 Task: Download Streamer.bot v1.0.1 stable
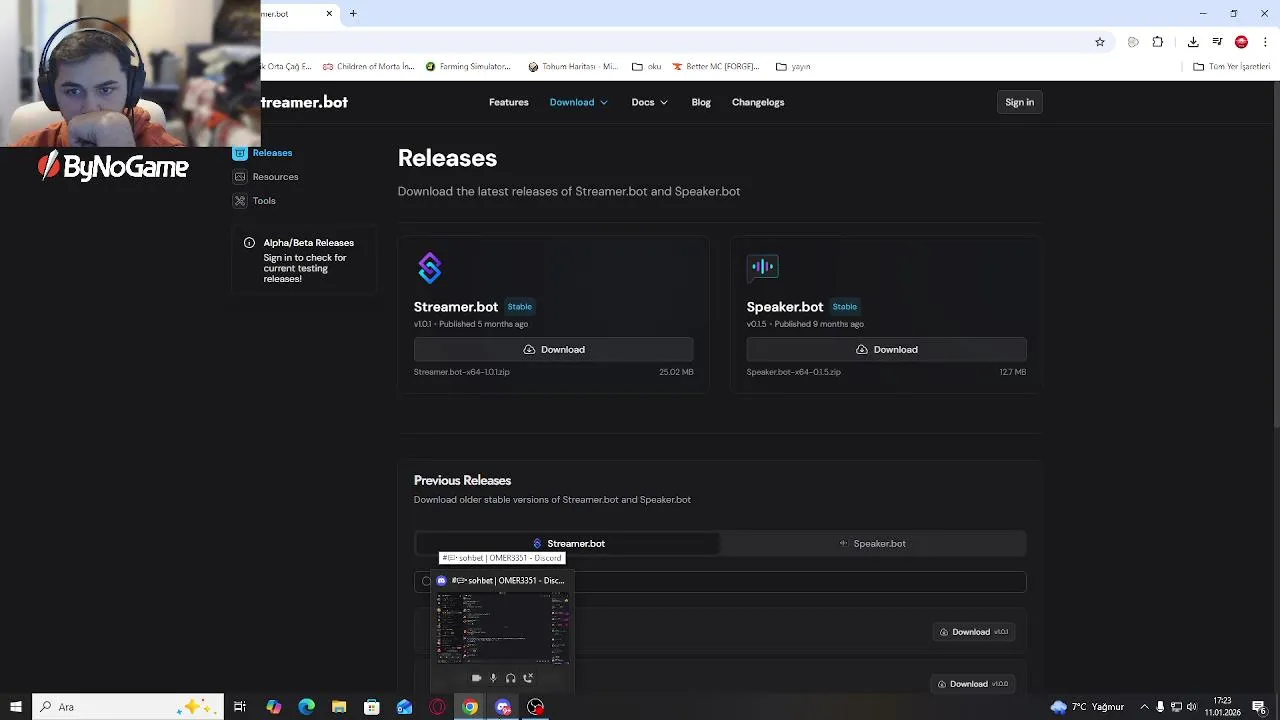coord(554,350)
